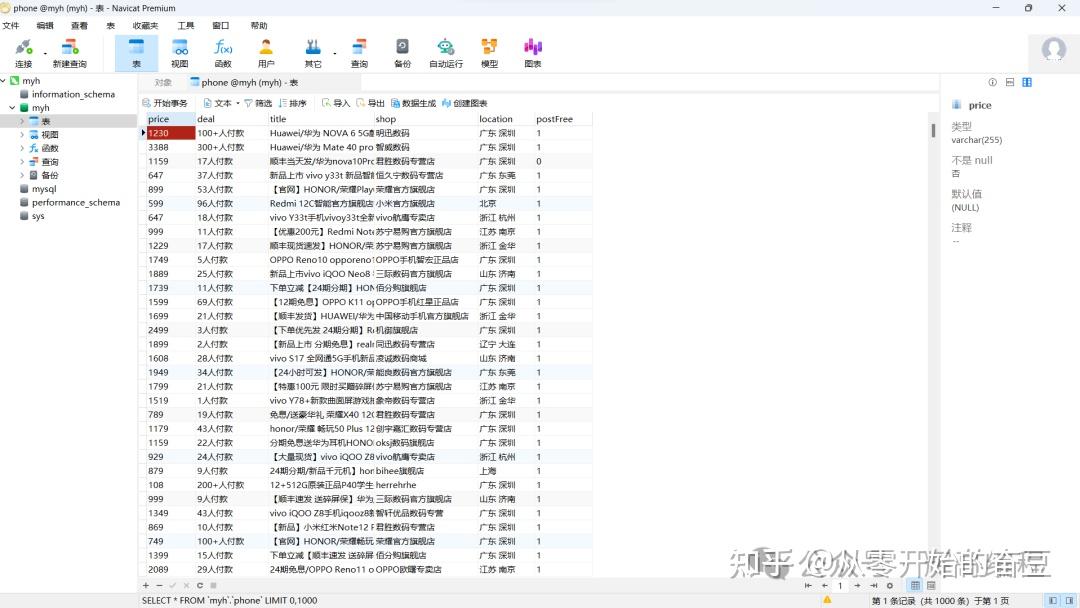Viewport: 1080px width, 608px height.
Task: Expand the 查询 queries tree node
Action: click(x=22, y=161)
